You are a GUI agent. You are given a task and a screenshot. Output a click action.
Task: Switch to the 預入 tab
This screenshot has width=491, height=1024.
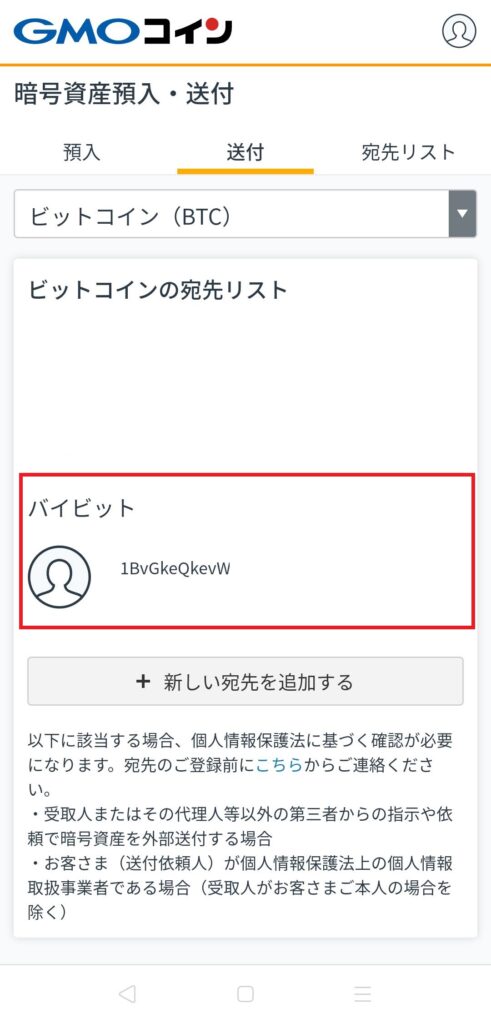(x=82, y=153)
